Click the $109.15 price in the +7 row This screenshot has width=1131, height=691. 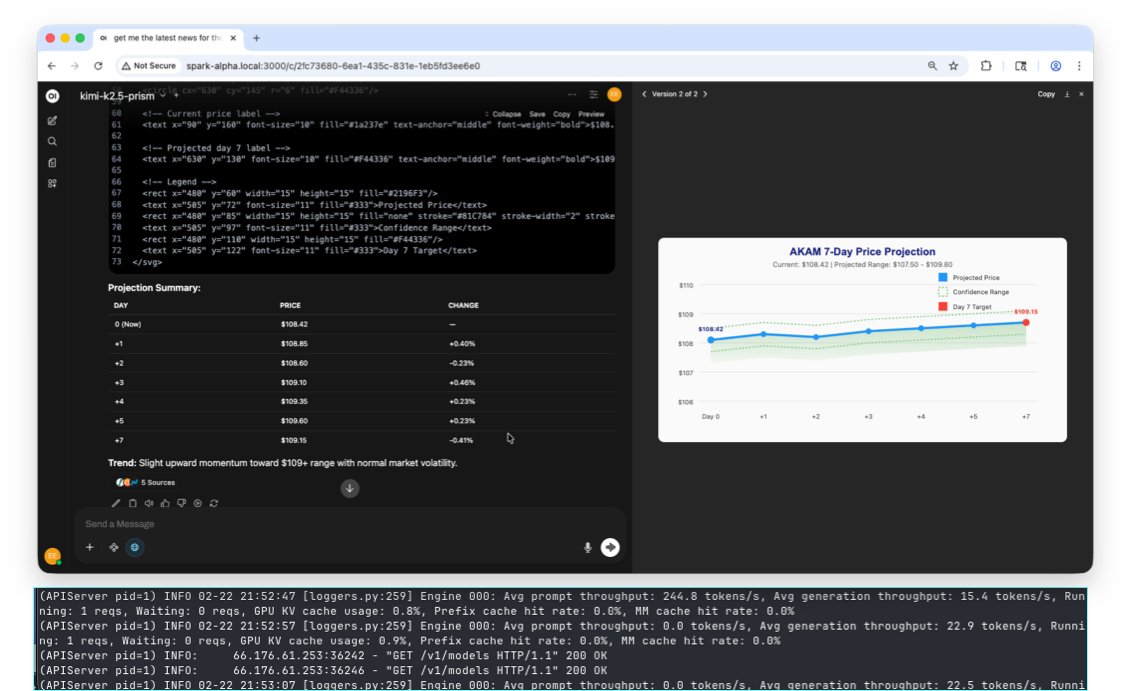tap(294, 440)
